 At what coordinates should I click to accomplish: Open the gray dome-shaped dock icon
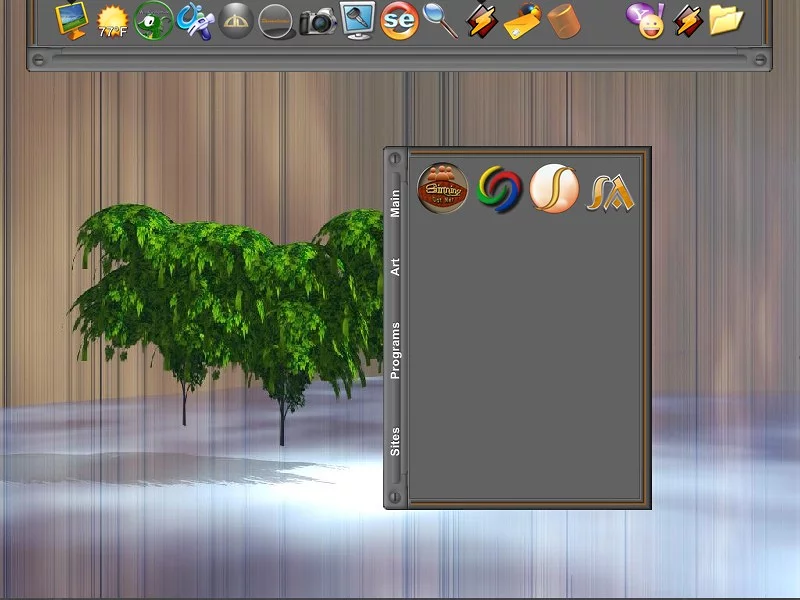[236, 20]
